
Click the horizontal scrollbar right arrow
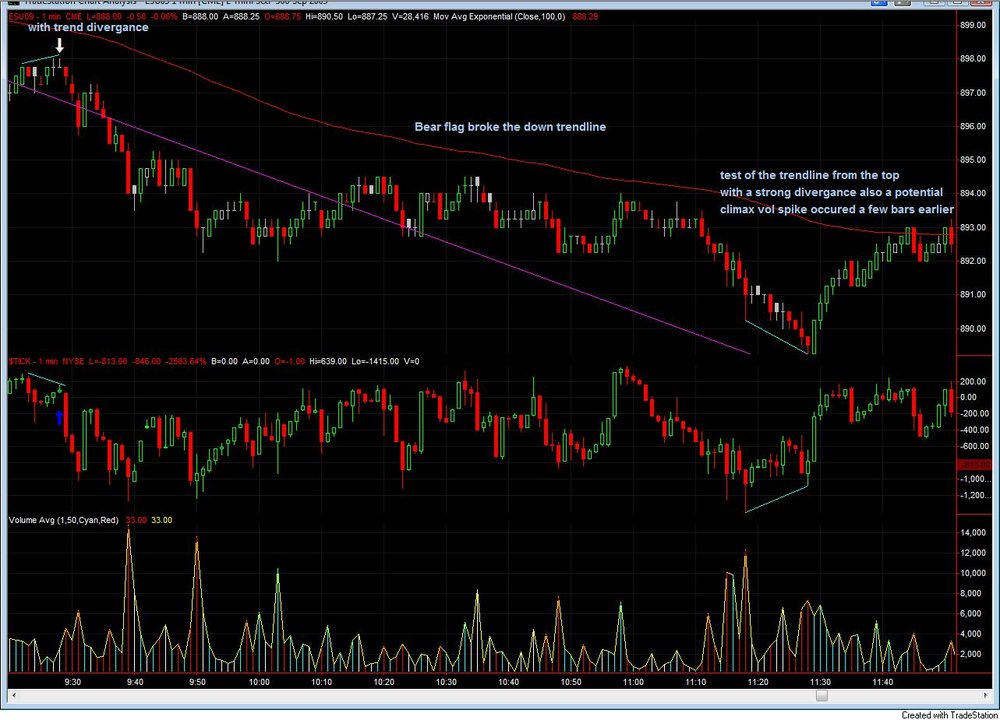[x=987, y=696]
